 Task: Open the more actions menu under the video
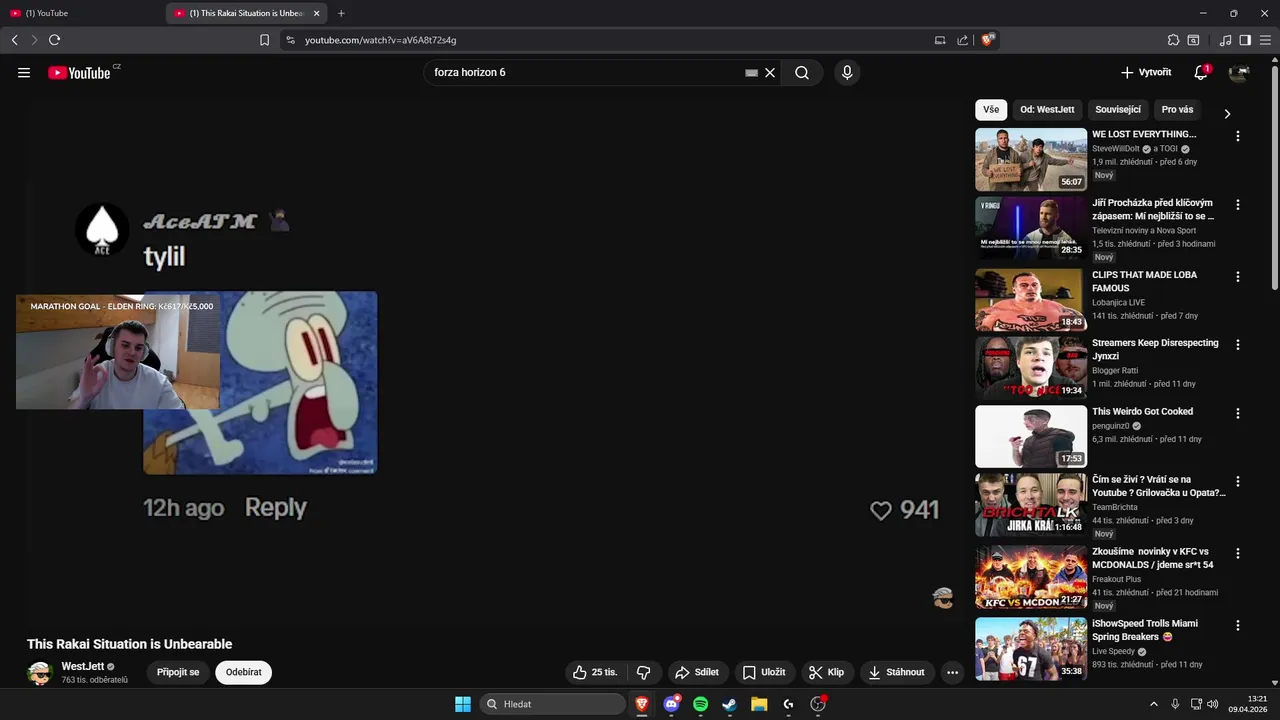tap(952, 672)
